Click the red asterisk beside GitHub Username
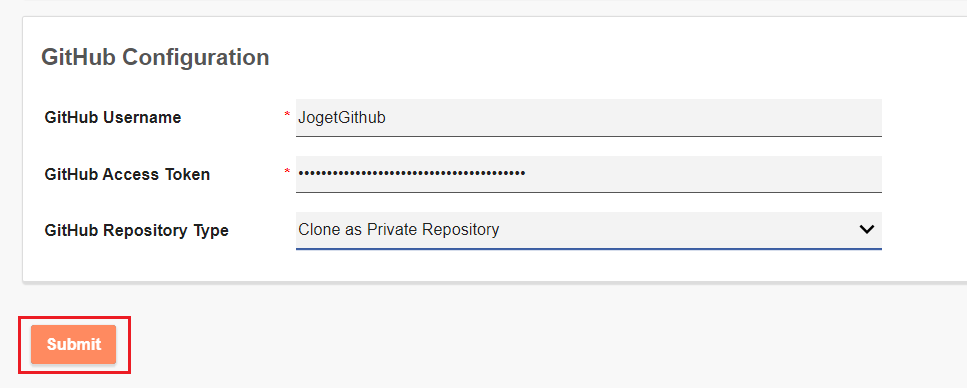The image size is (967, 388). tap(287, 115)
